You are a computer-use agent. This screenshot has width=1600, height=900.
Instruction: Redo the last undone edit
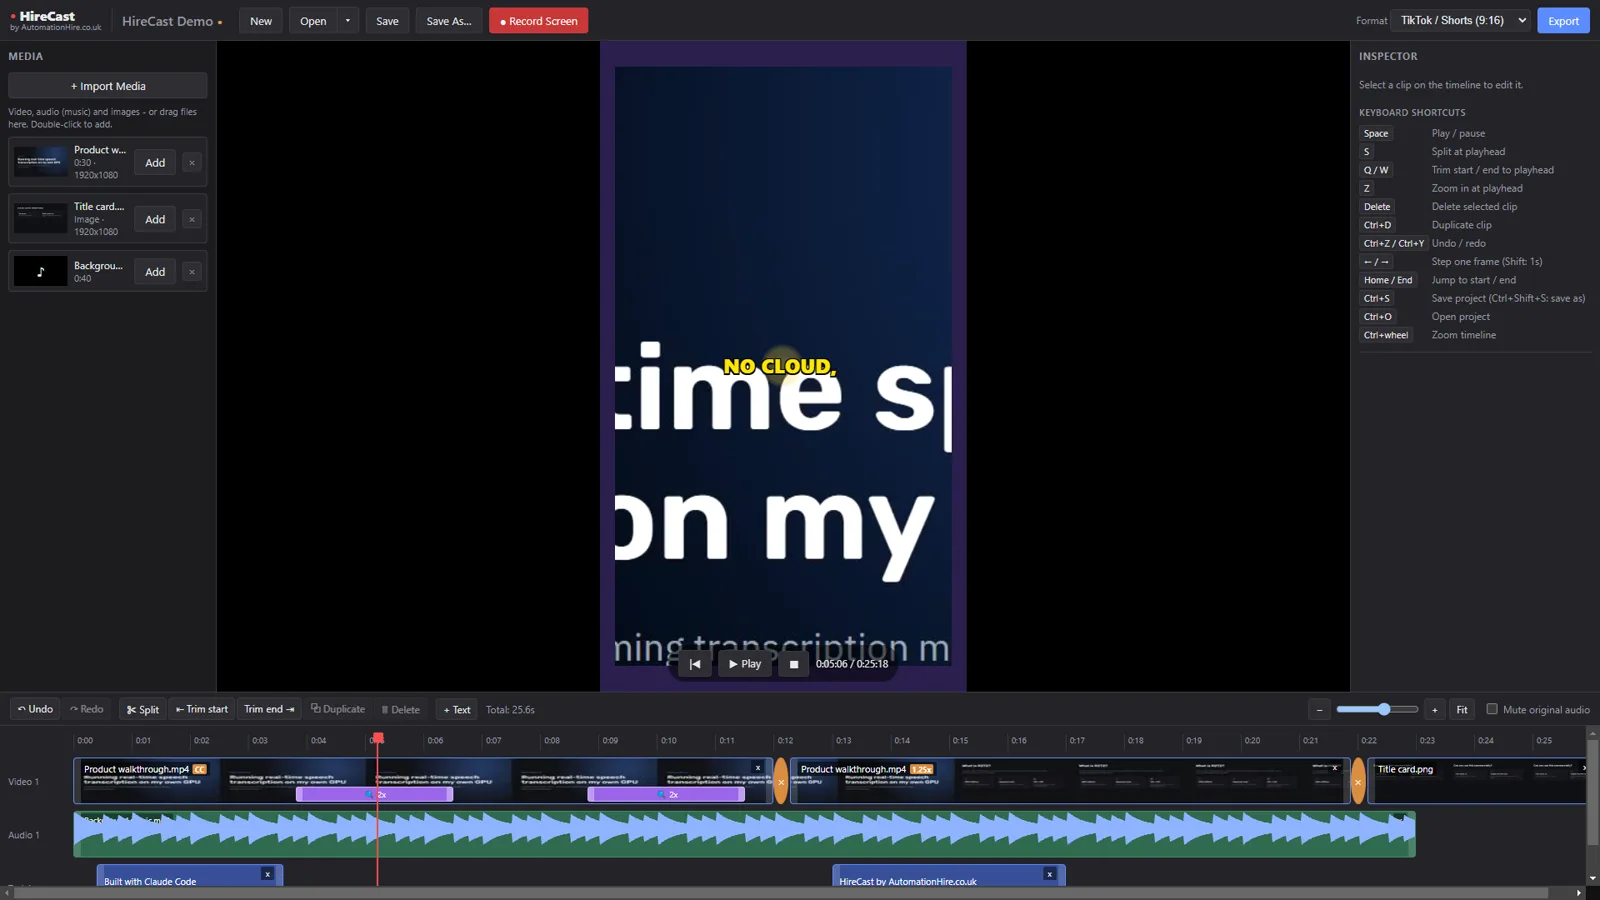[x=87, y=710]
